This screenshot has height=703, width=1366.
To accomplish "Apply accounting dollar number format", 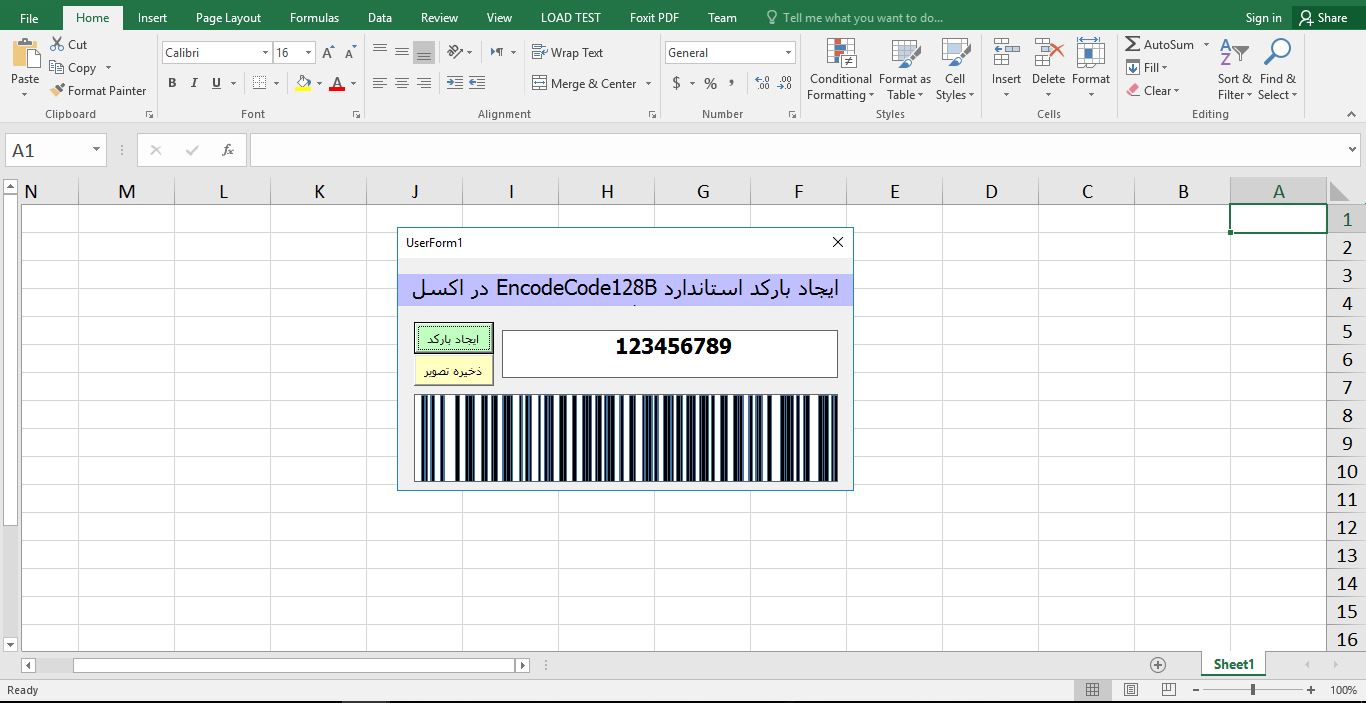I will pos(677,84).
